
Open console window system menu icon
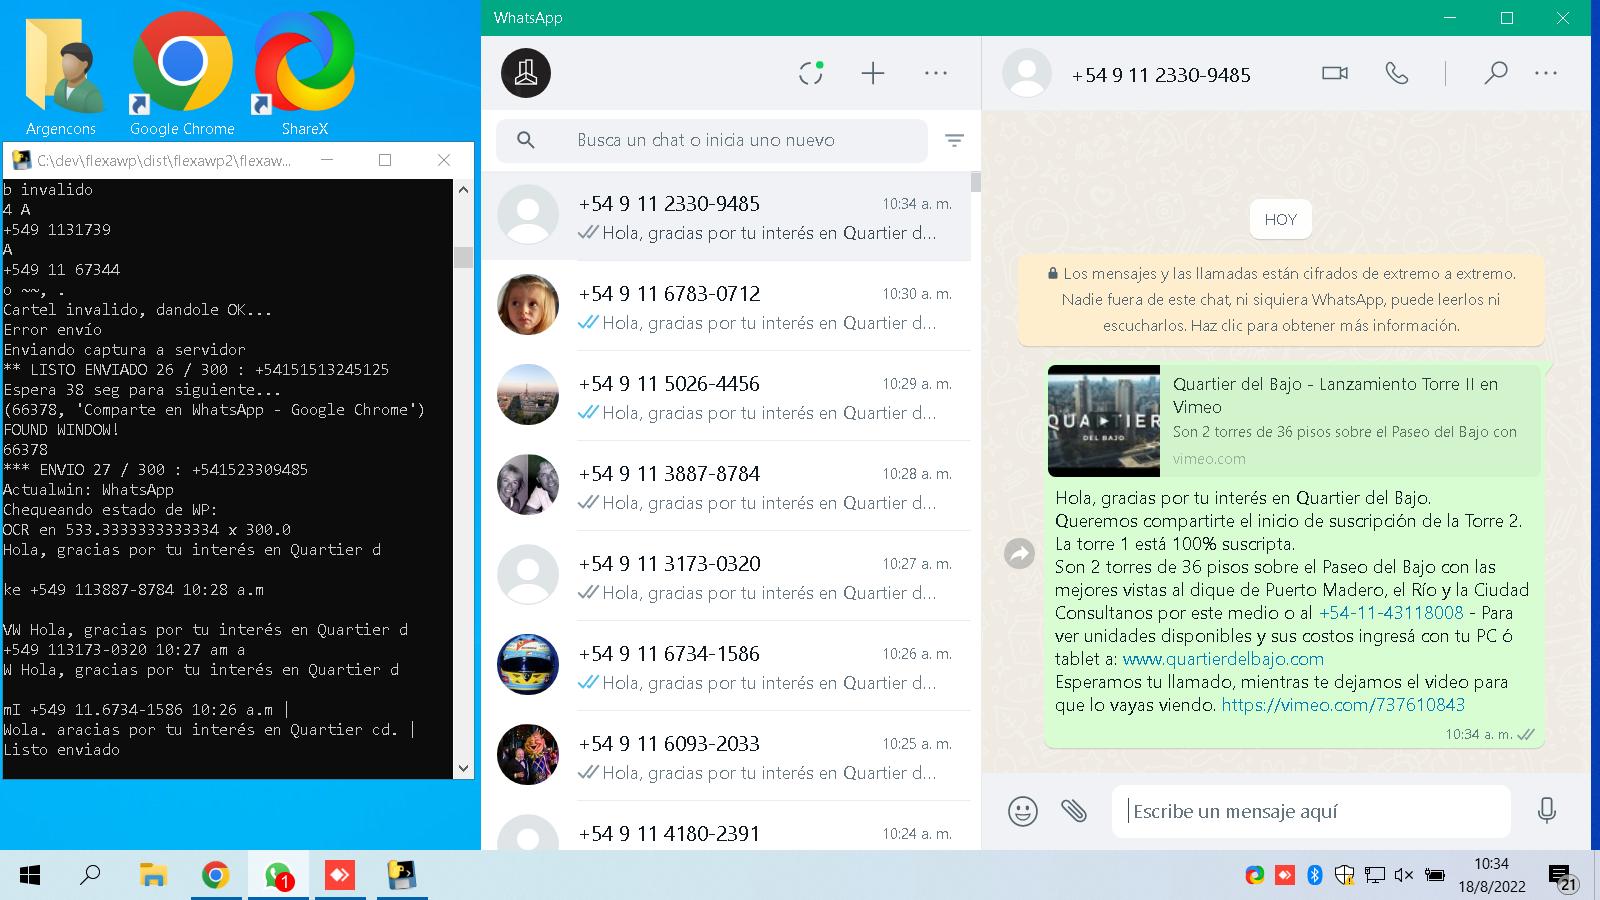(20, 160)
